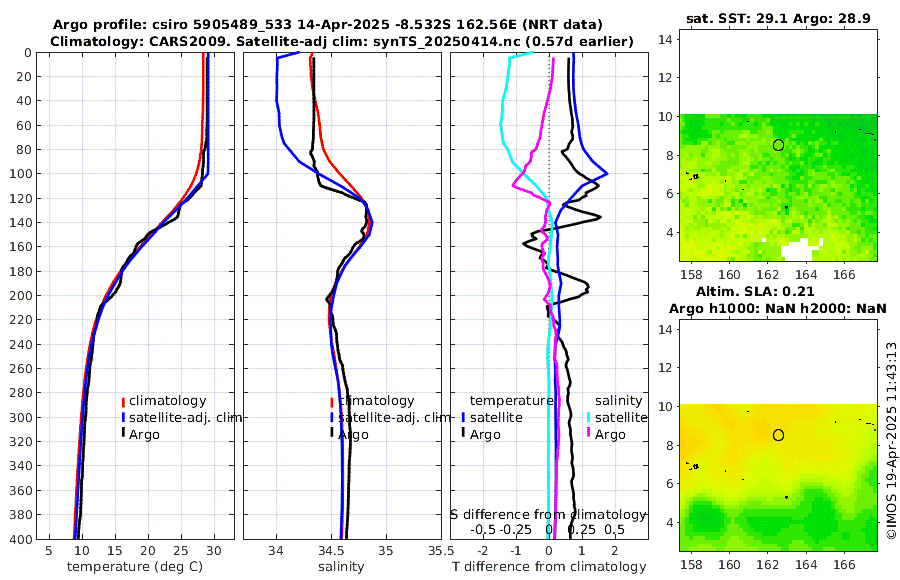The image size is (900, 580).
Task: Click the circle marker on the SLA map
Action: pyautogui.click(x=778, y=435)
